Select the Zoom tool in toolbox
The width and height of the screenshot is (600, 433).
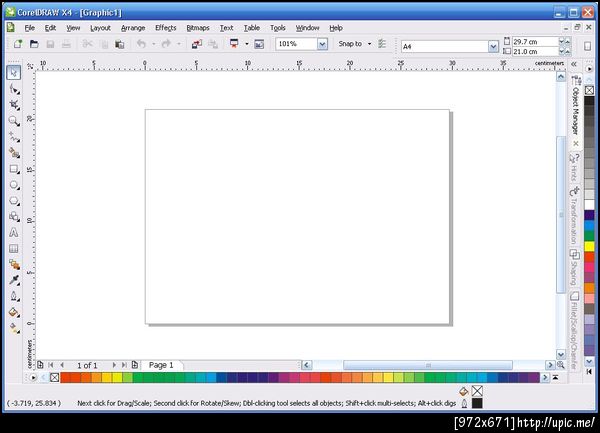14,121
